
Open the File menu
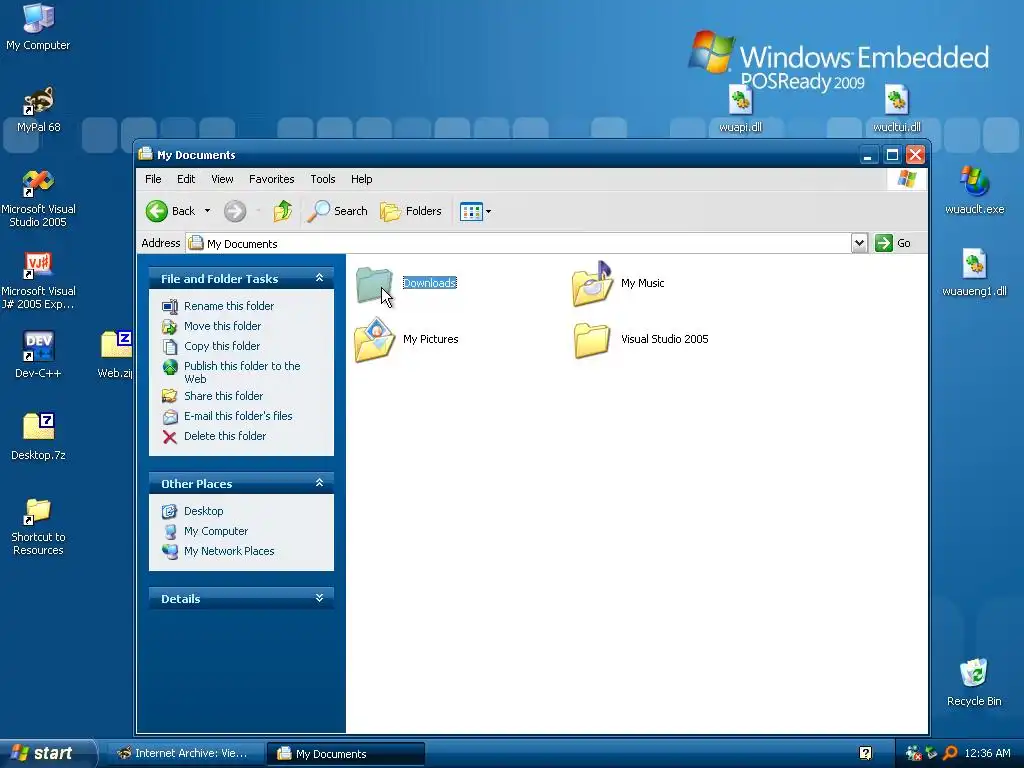[153, 179]
